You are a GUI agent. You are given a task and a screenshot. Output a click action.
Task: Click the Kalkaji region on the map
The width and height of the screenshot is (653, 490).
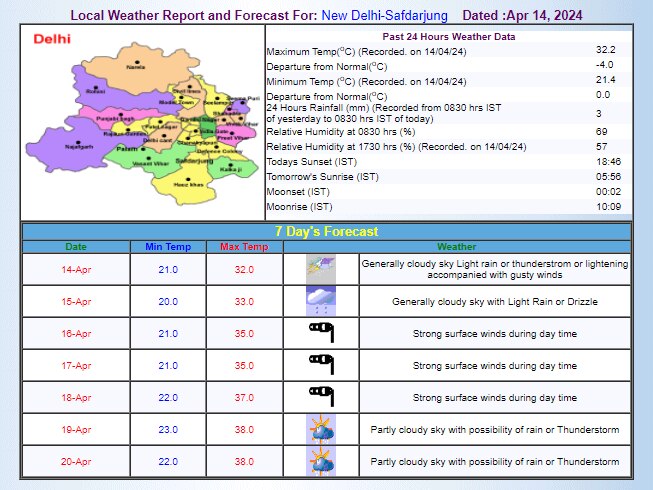pyautogui.click(x=232, y=168)
